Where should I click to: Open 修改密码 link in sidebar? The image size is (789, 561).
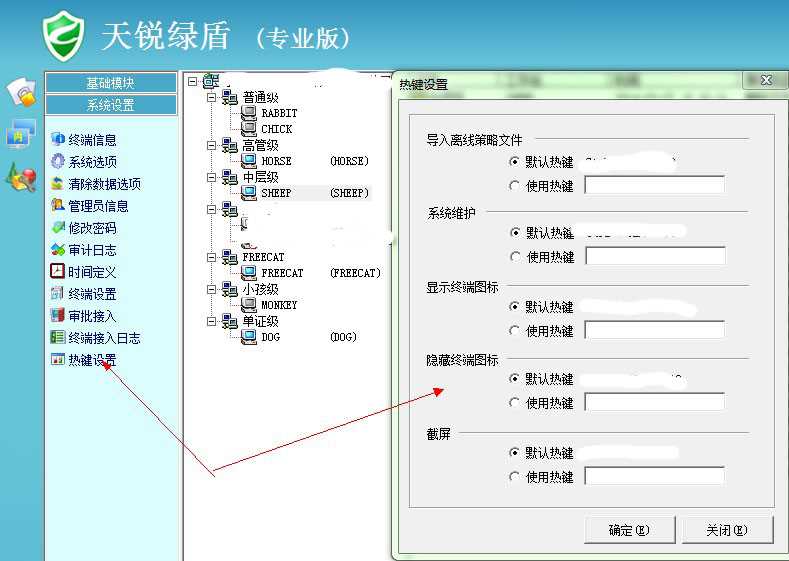(x=92, y=228)
